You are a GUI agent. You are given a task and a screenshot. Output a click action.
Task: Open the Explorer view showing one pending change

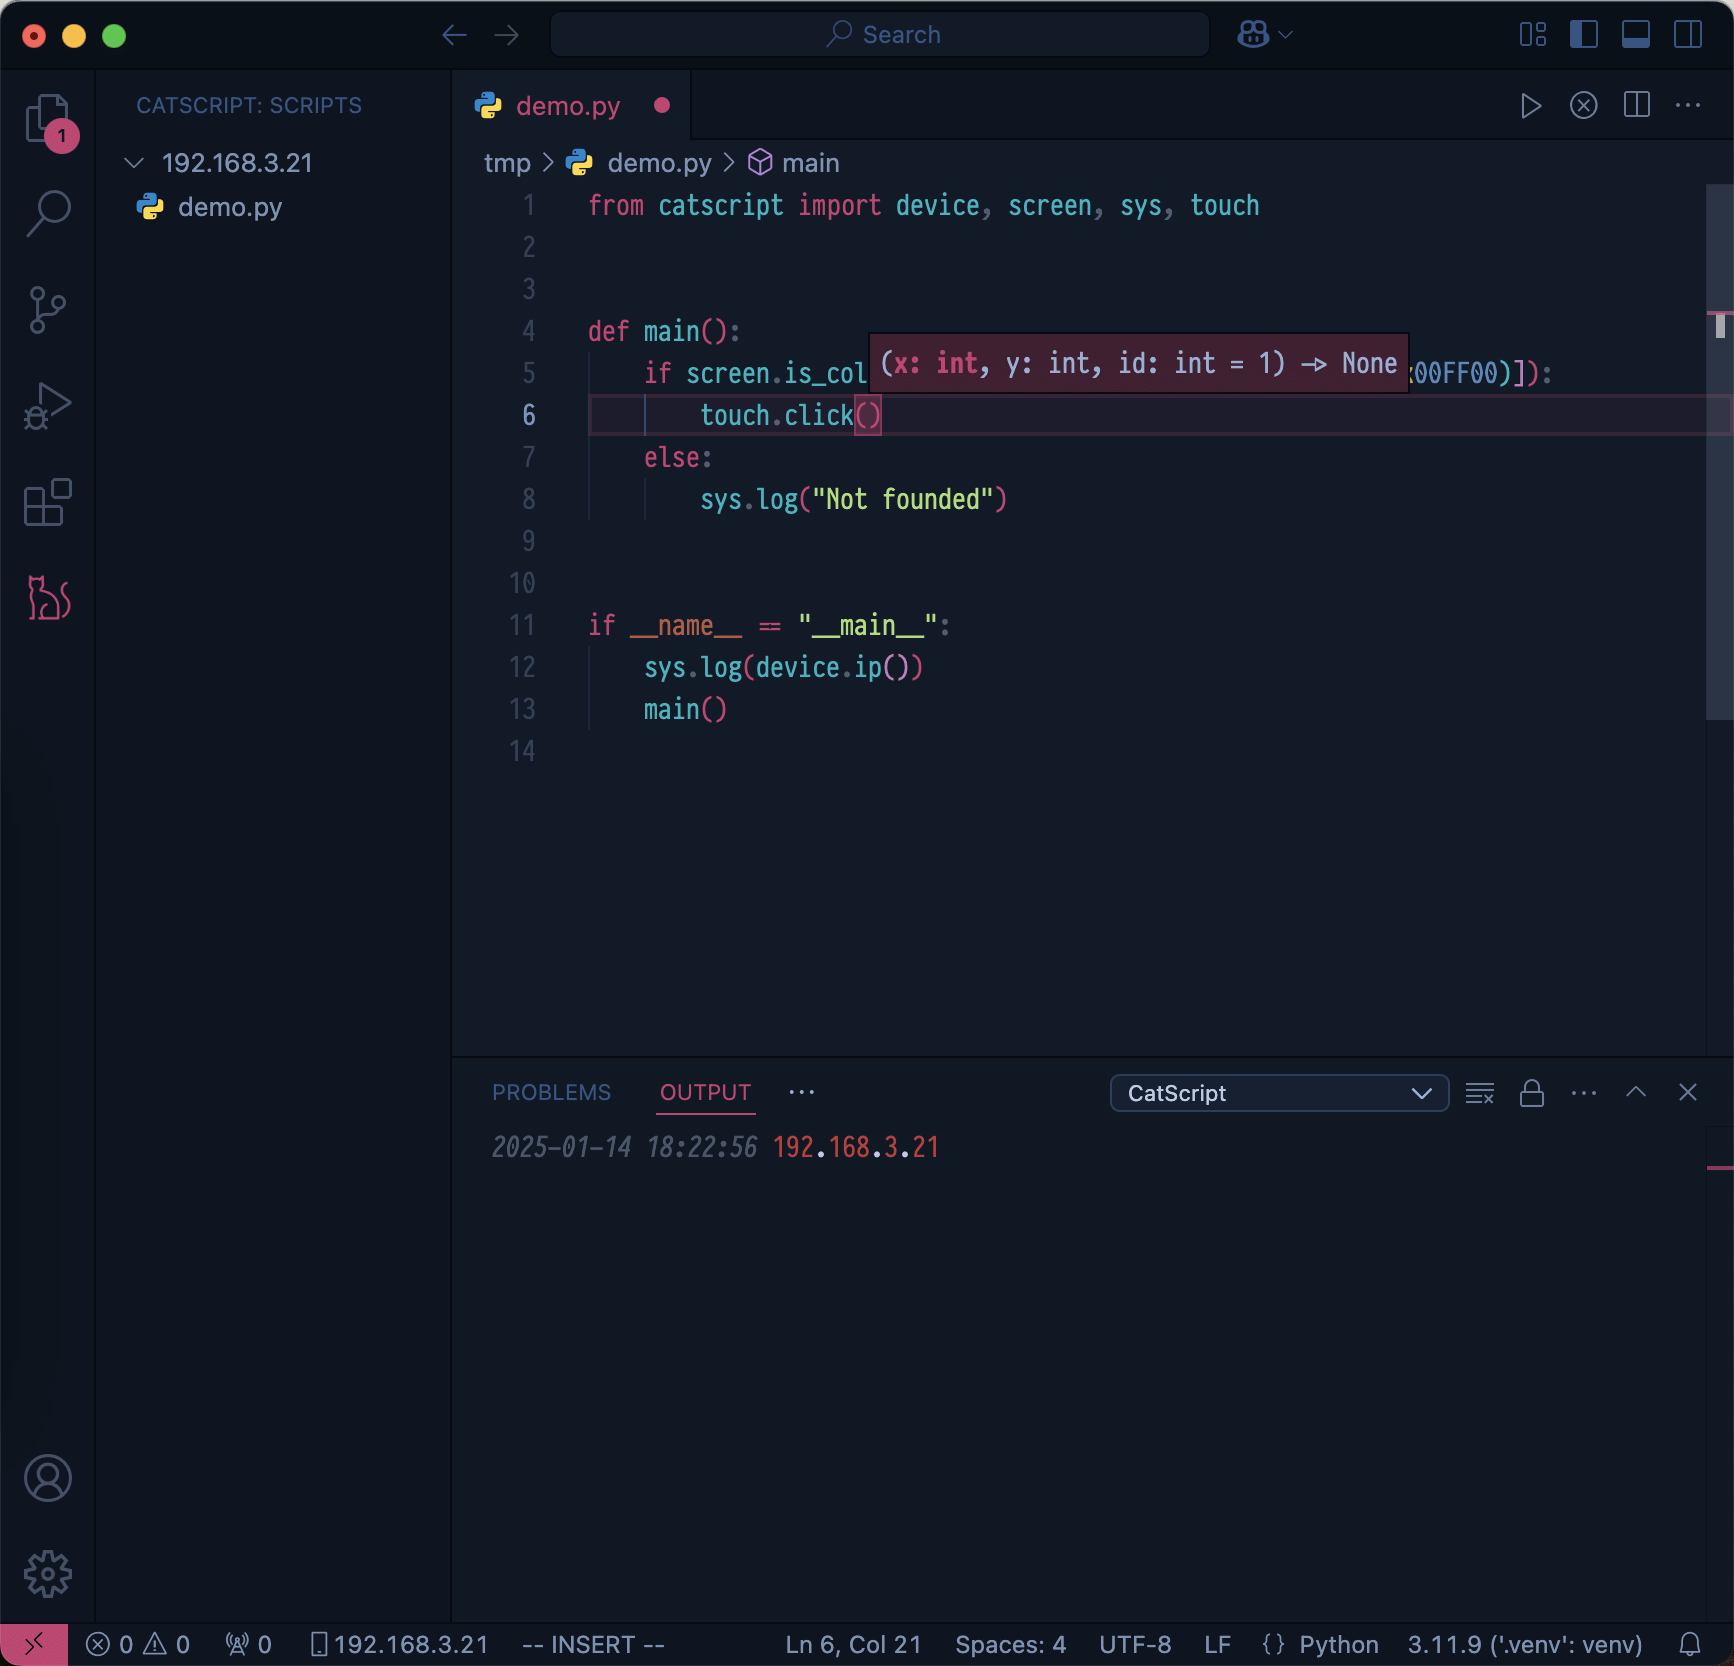click(47, 120)
